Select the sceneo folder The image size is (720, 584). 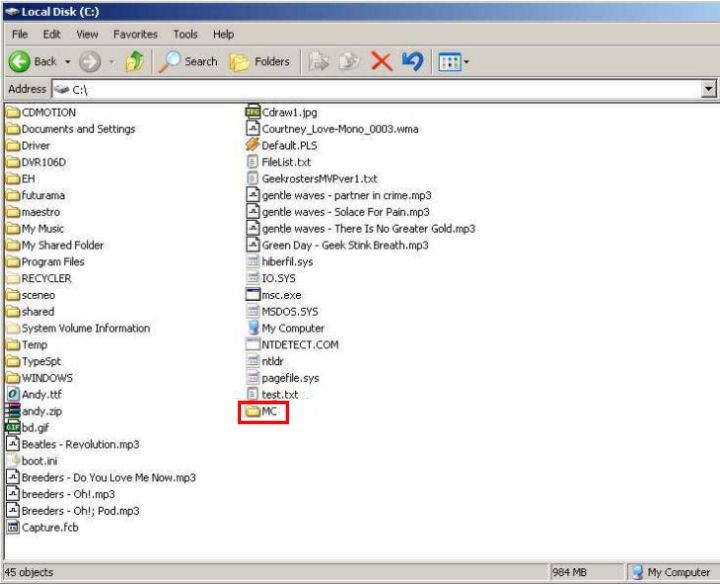30,295
